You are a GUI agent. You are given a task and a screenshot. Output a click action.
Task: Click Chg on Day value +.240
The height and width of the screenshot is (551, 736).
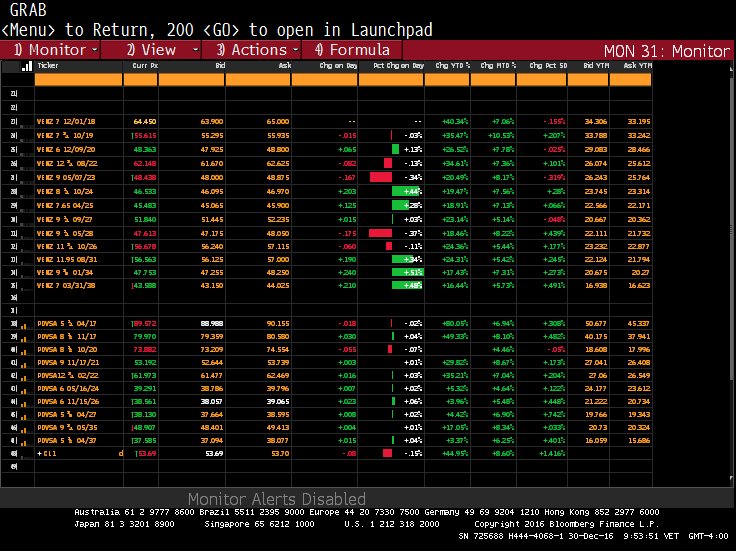[x=347, y=273]
